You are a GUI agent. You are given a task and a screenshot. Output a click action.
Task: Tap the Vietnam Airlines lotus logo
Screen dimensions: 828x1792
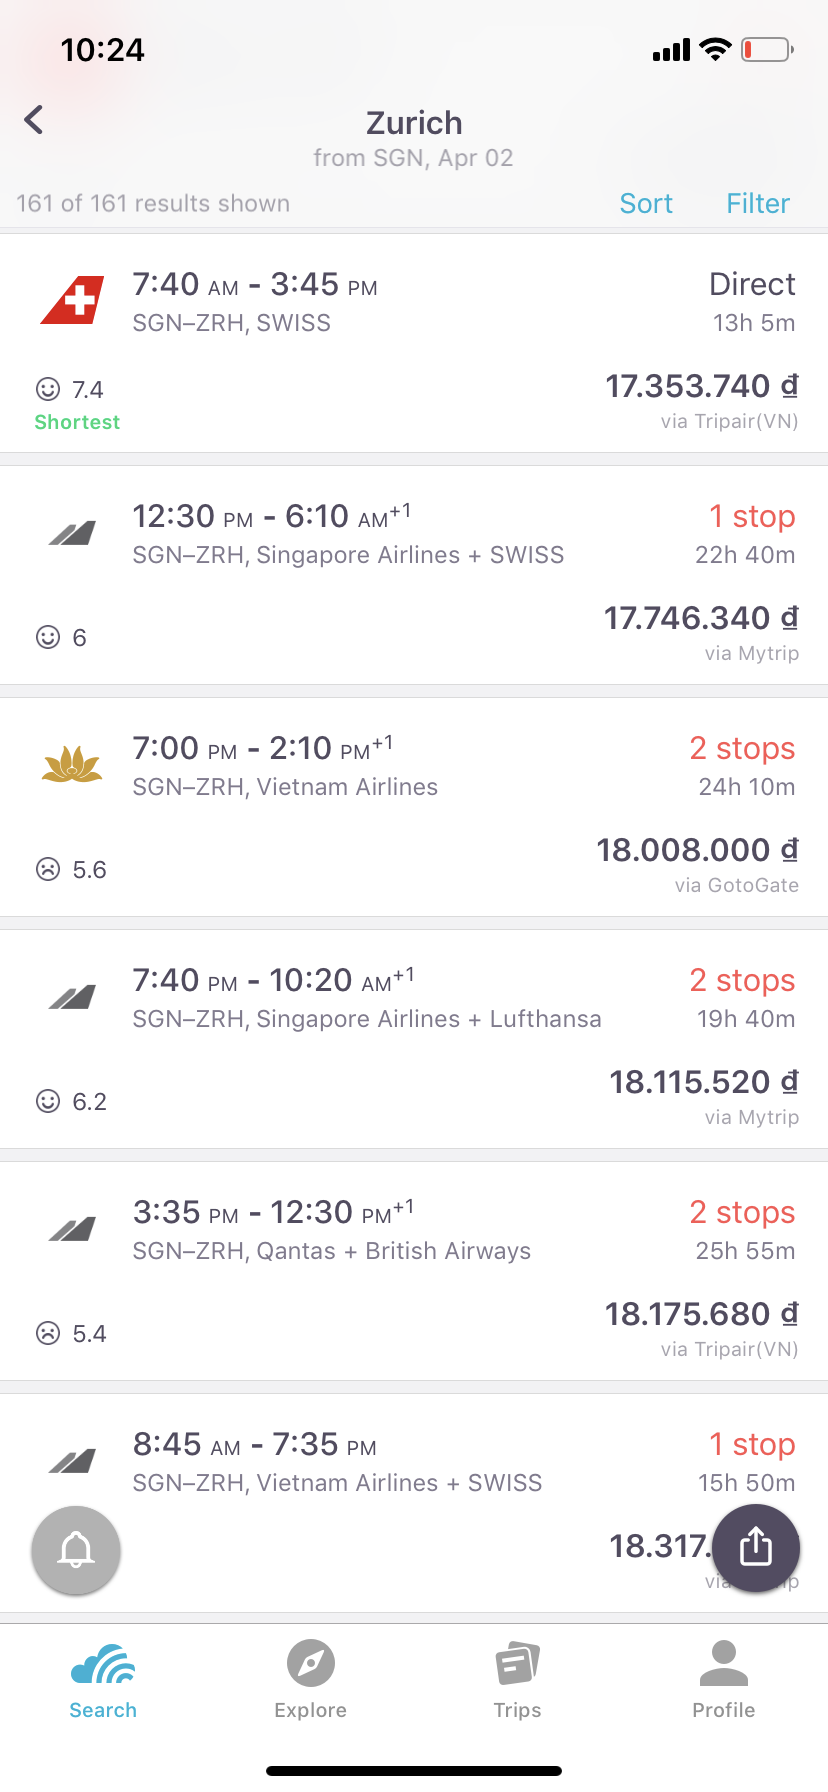click(72, 765)
